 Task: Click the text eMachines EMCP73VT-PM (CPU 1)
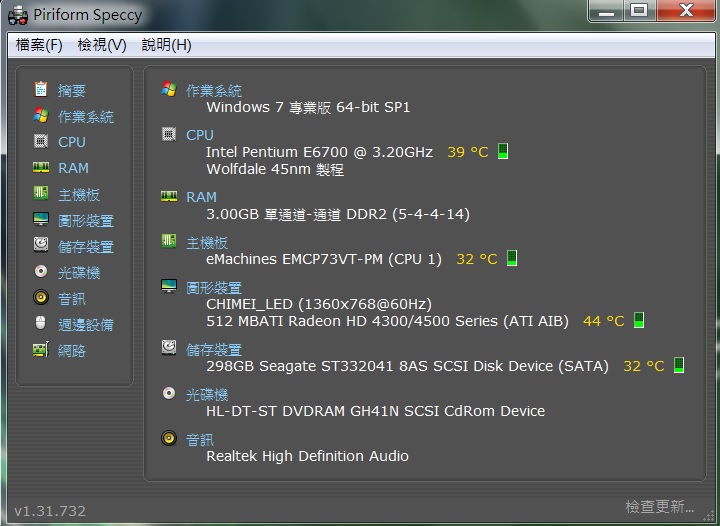click(x=324, y=259)
